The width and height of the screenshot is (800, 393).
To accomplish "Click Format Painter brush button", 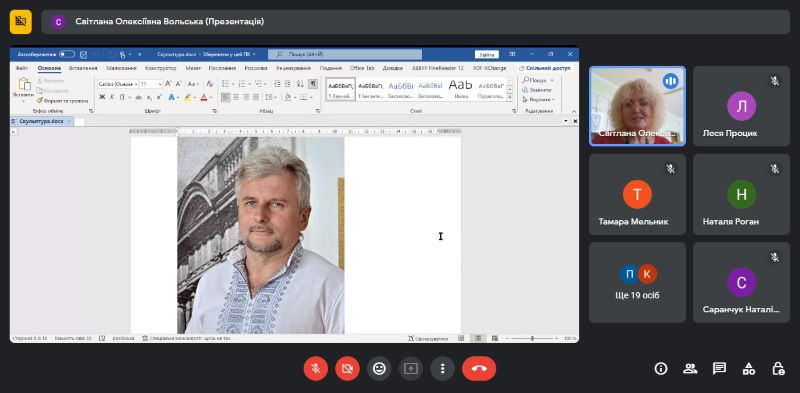I will point(62,101).
